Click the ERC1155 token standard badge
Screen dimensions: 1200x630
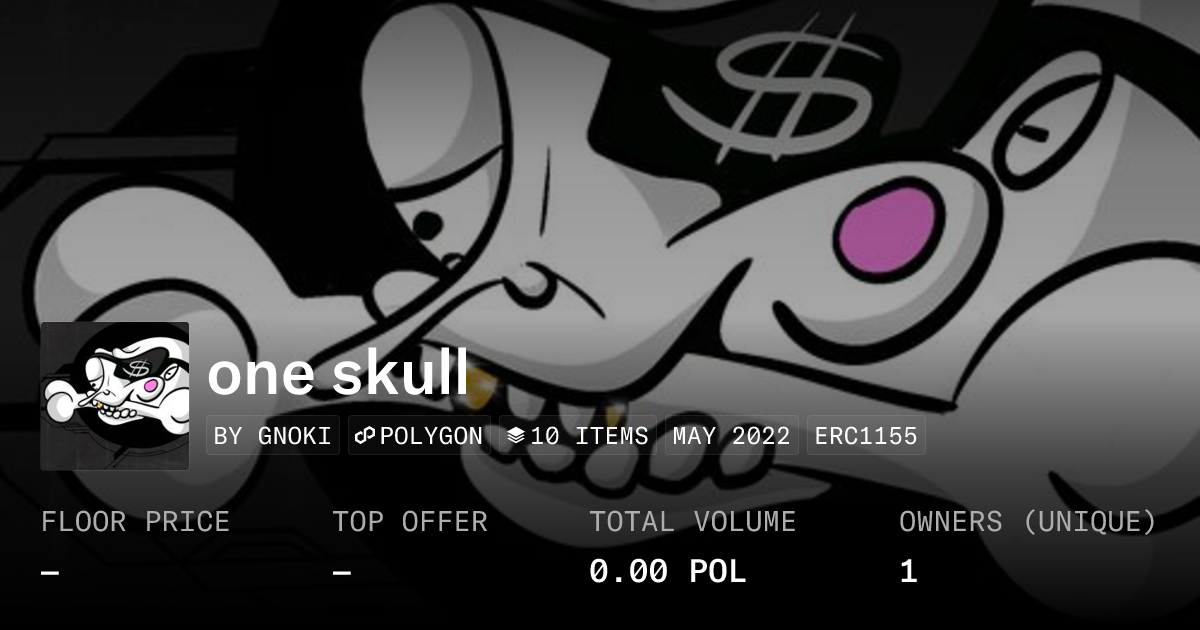[x=866, y=436]
